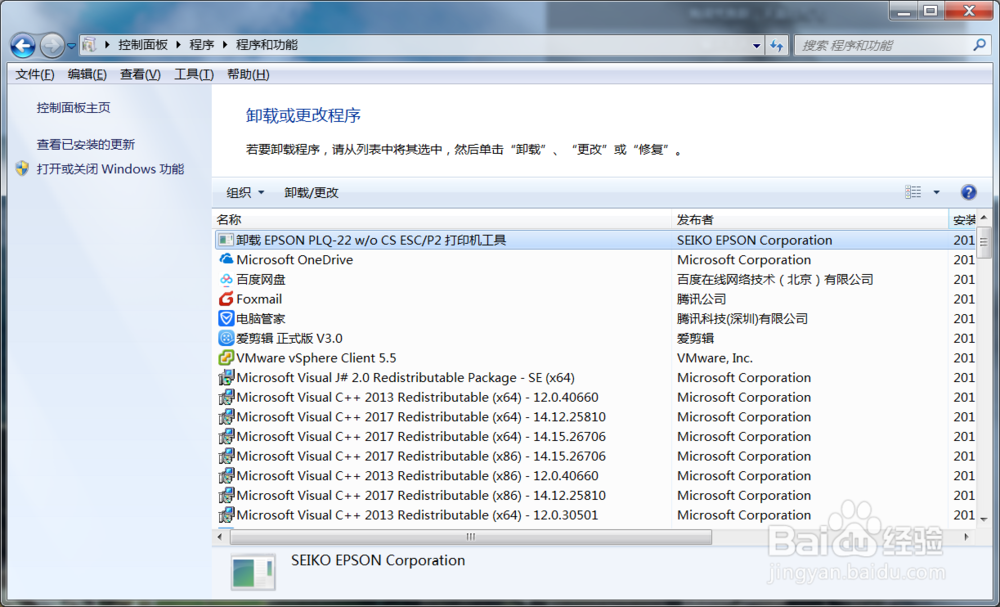Open the address bar history dropdown
This screenshot has width=1000, height=607.
(x=756, y=45)
